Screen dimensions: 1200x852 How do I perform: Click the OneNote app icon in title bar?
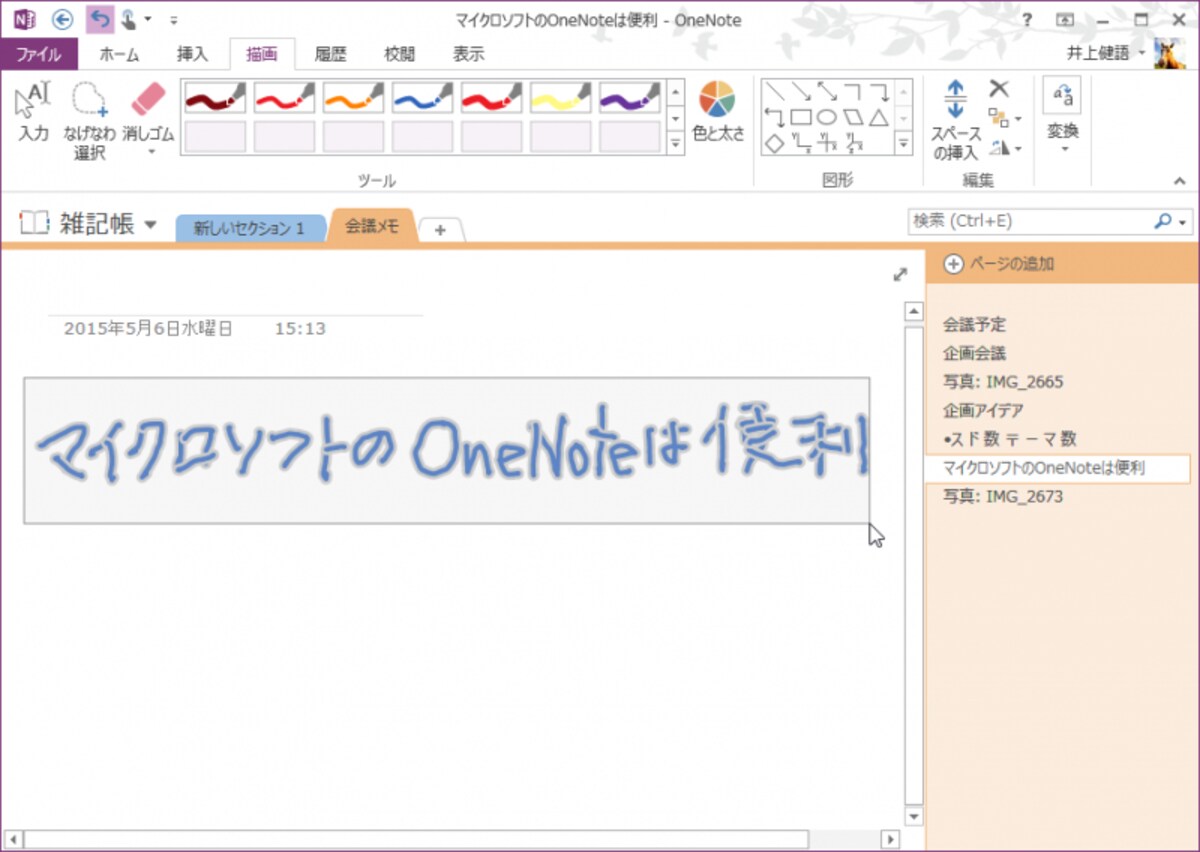click(25, 19)
